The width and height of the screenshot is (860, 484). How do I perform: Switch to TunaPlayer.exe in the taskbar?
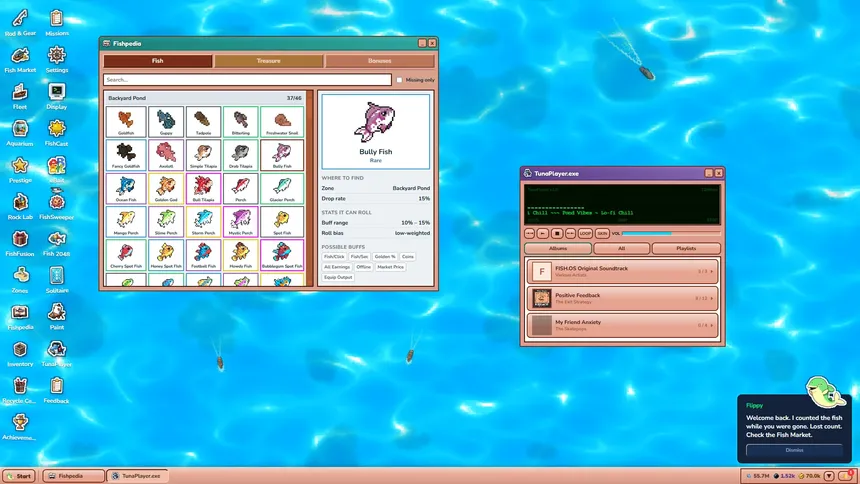tap(138, 476)
